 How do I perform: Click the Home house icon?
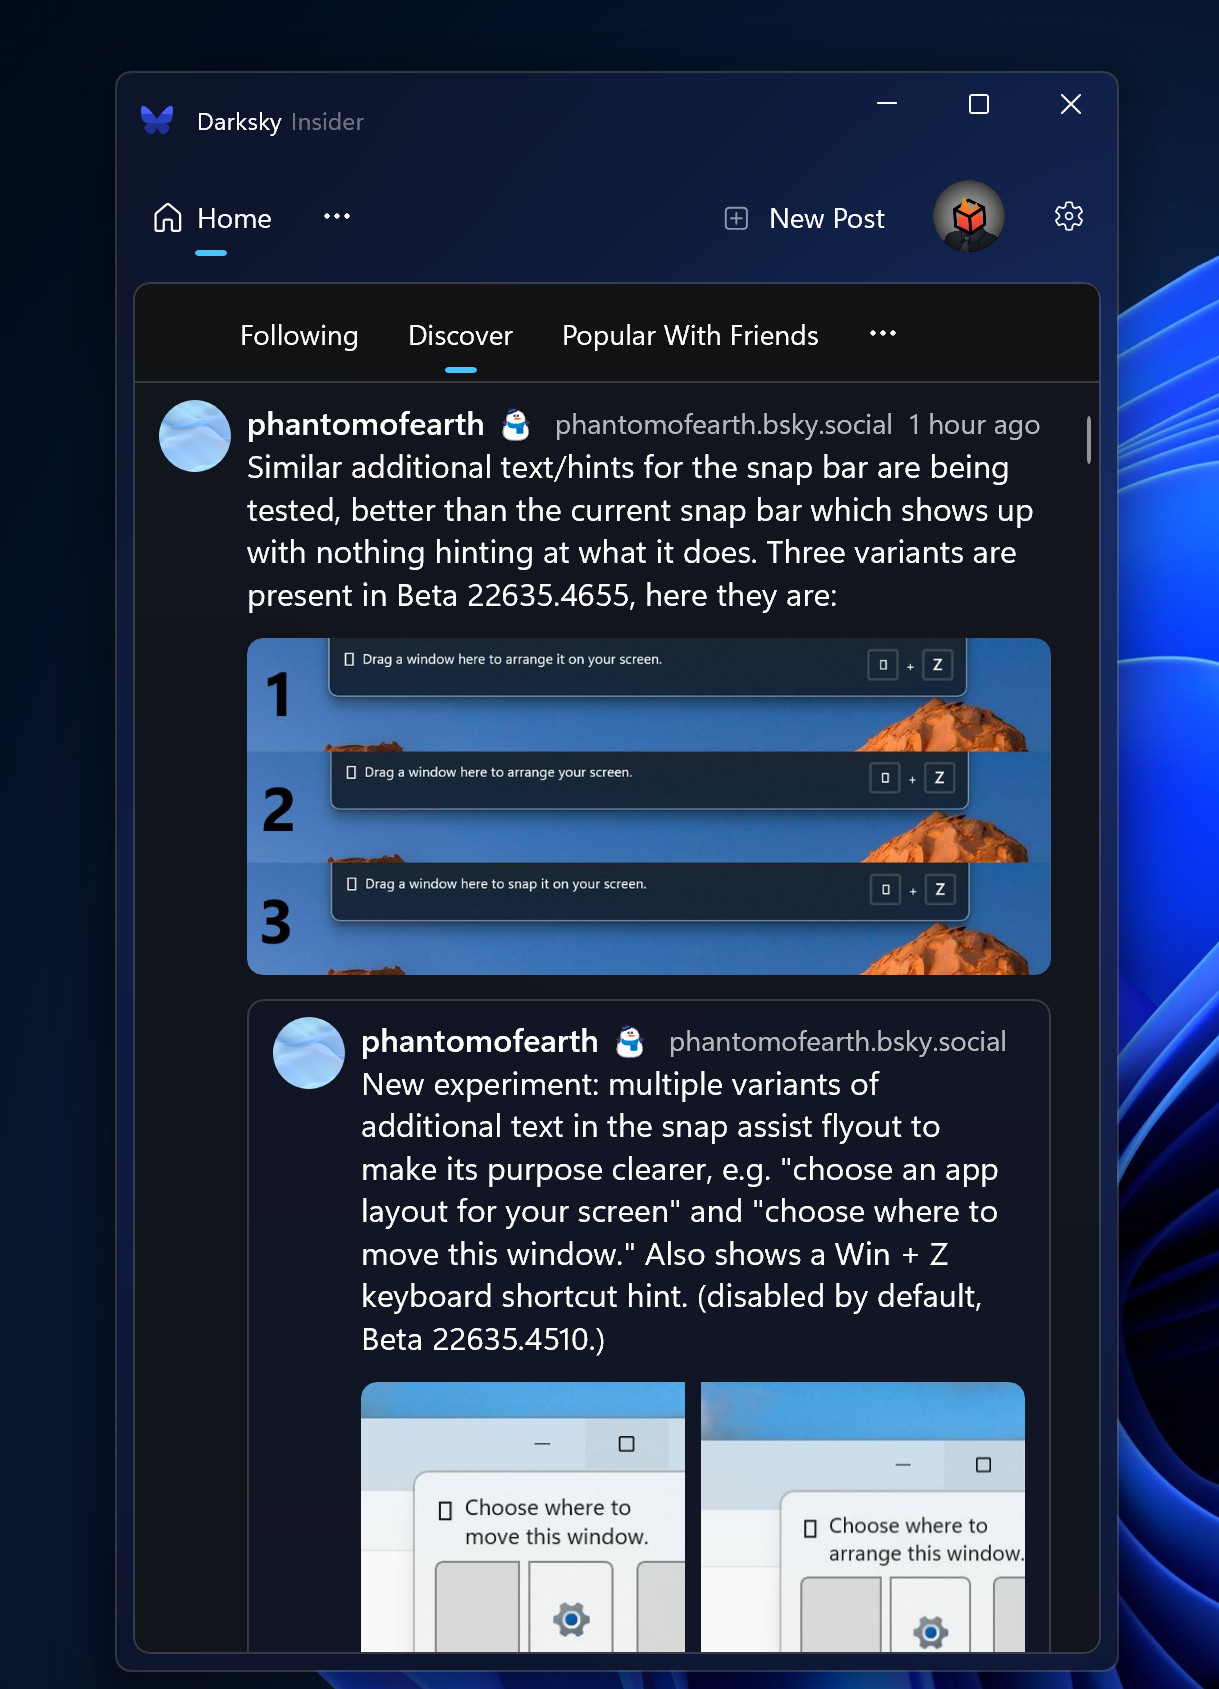click(x=168, y=217)
